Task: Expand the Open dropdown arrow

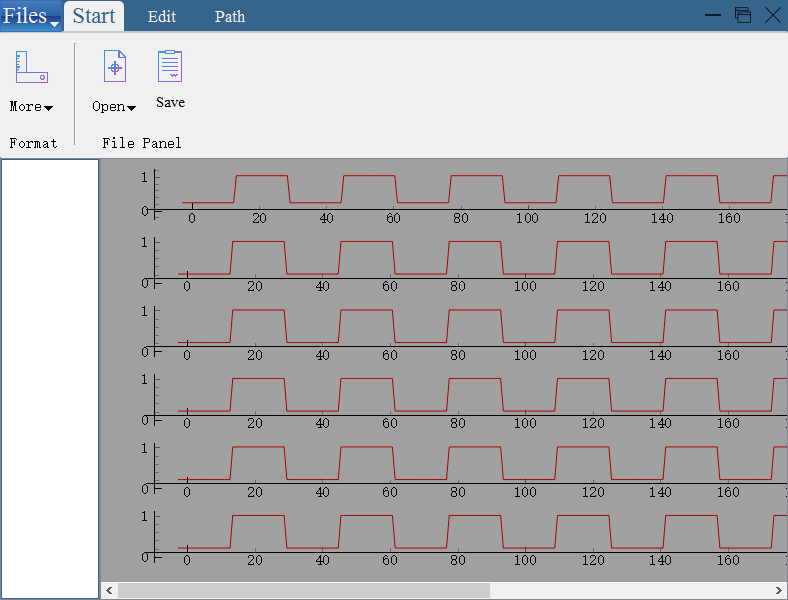Action: click(131, 108)
